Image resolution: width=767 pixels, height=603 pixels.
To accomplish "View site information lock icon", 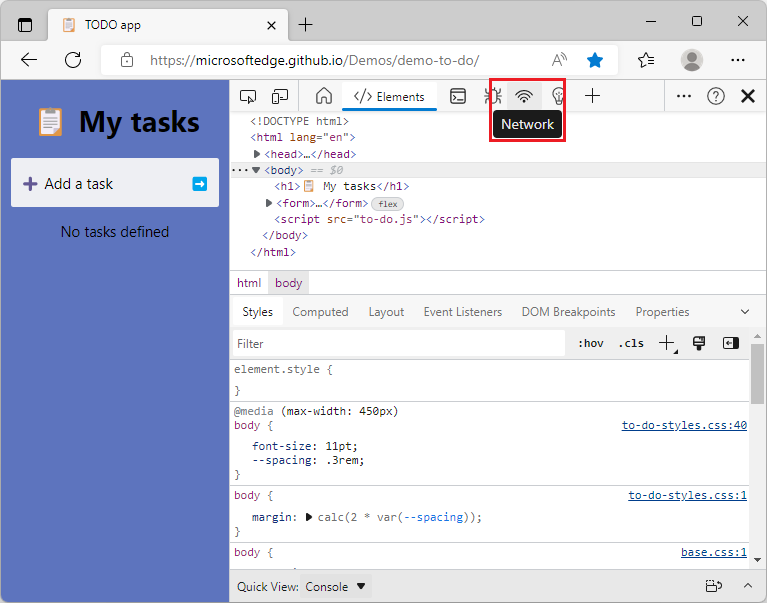I will pyautogui.click(x=127, y=60).
